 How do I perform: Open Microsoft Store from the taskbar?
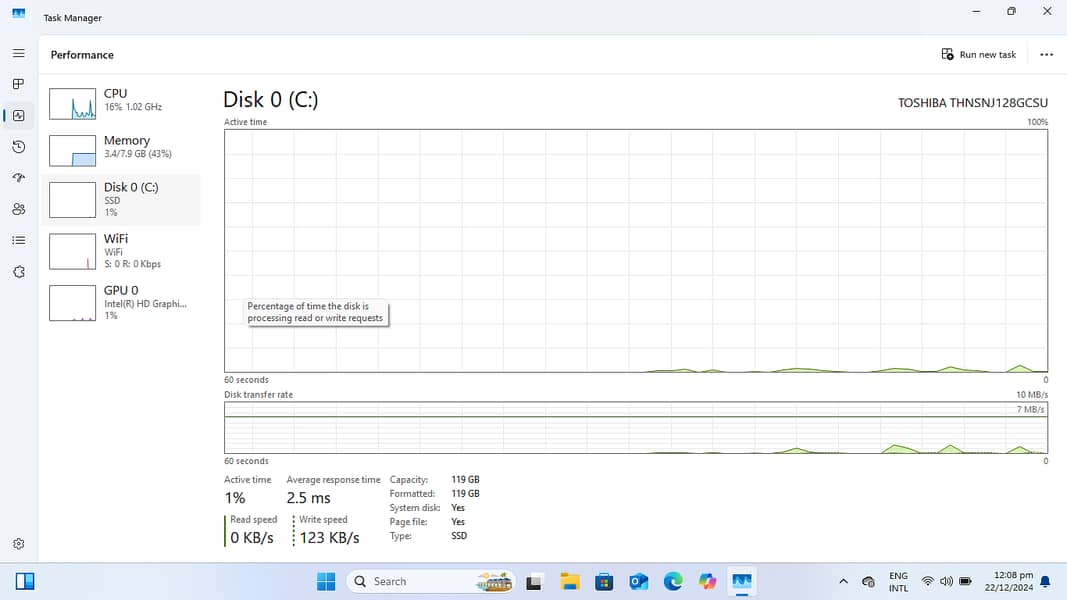(x=604, y=582)
